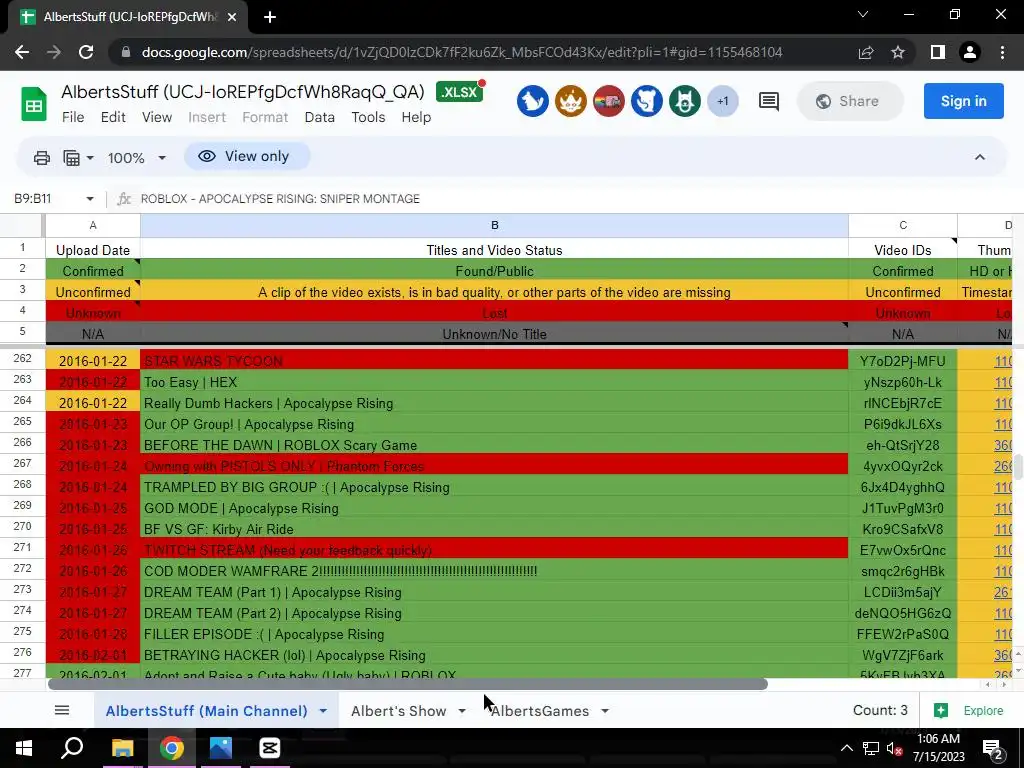Click the horizontal scrollbar thumb
Screen dimensions: 1024x768
tap(408, 684)
